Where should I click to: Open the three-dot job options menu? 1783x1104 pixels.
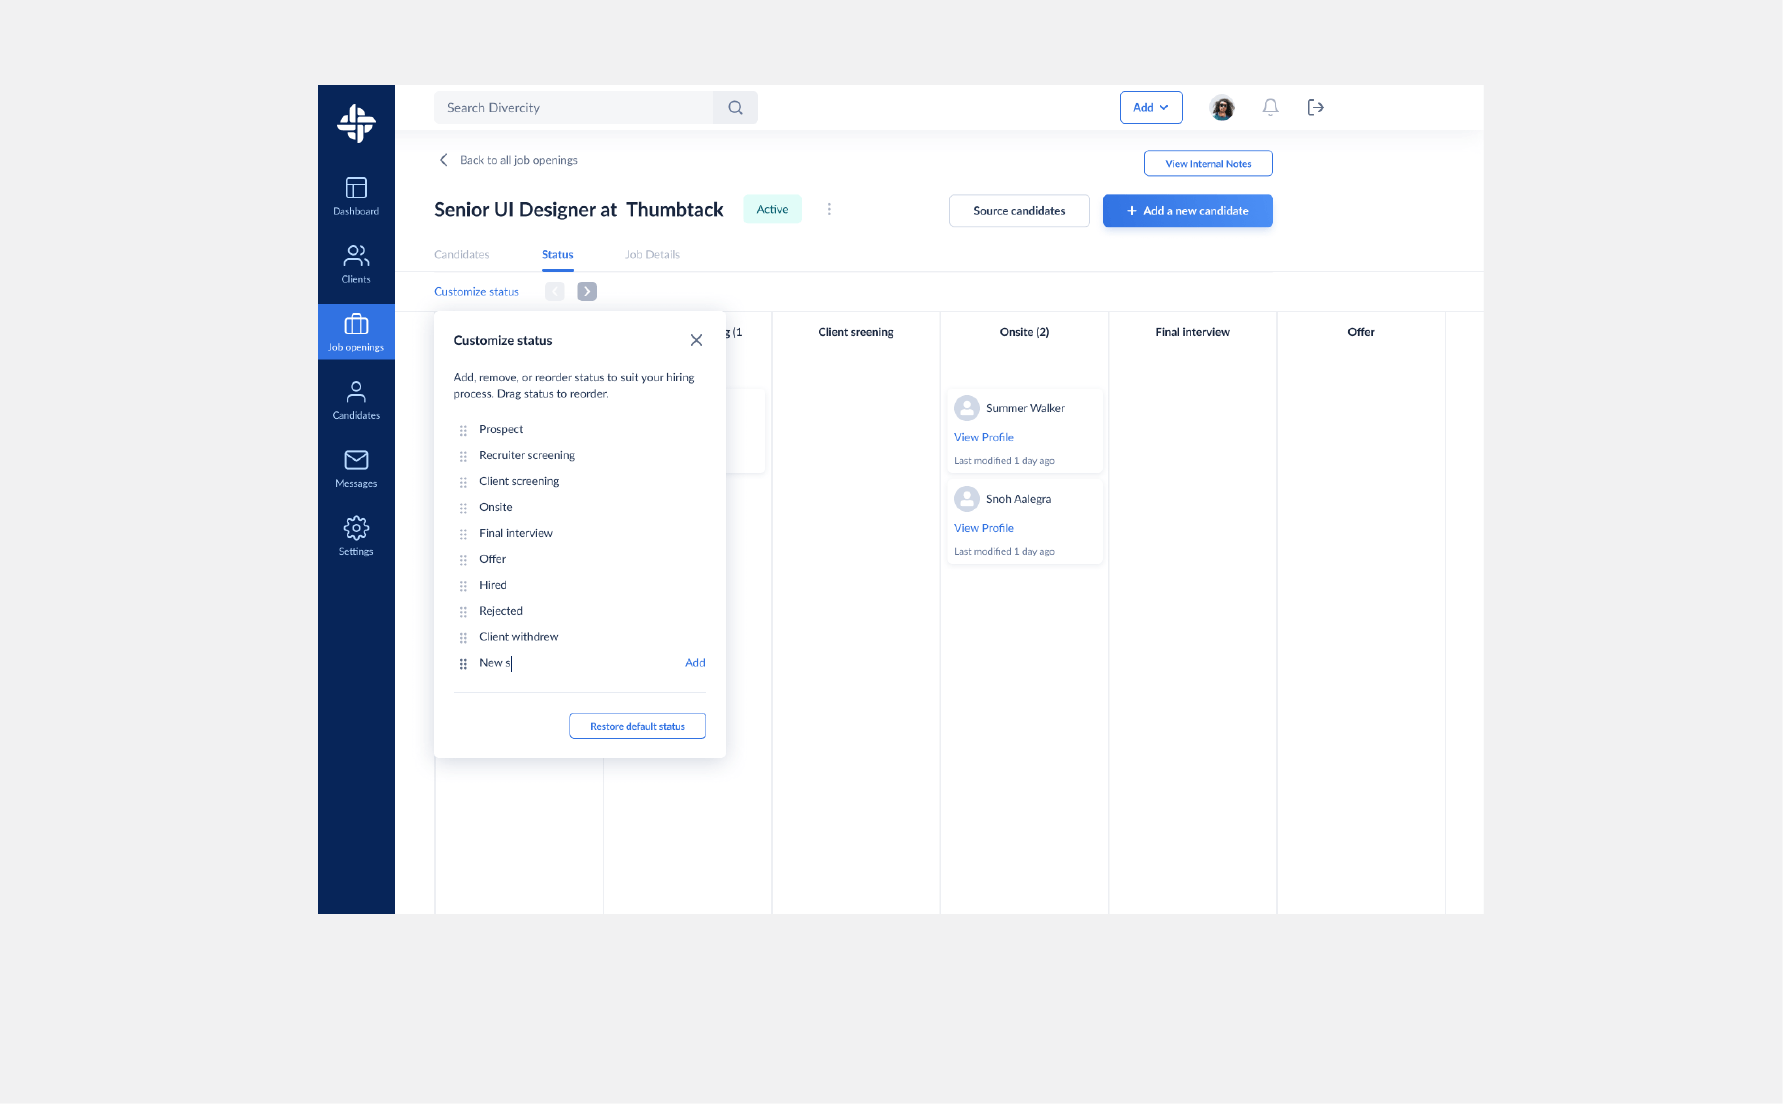(829, 209)
